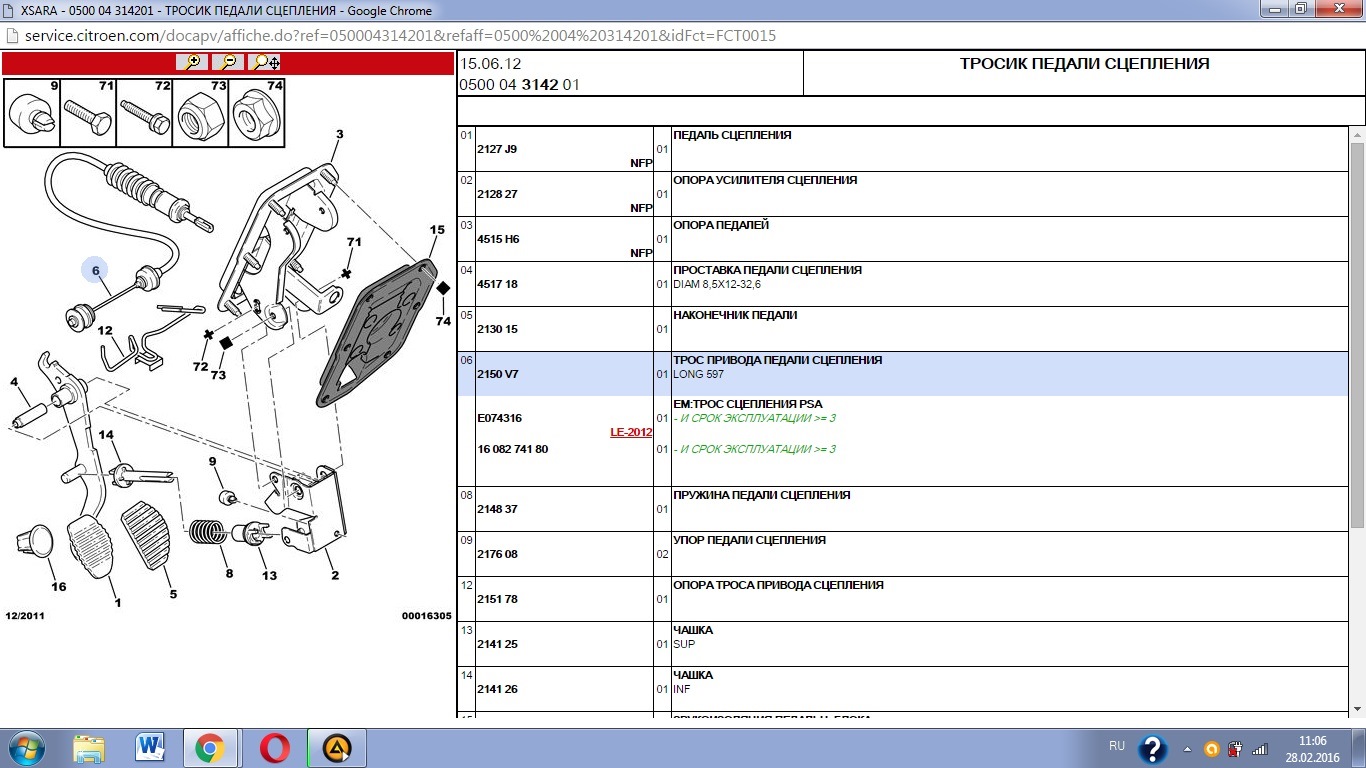Click the address bar URL
1366x768 pixels.
[x=401, y=36]
